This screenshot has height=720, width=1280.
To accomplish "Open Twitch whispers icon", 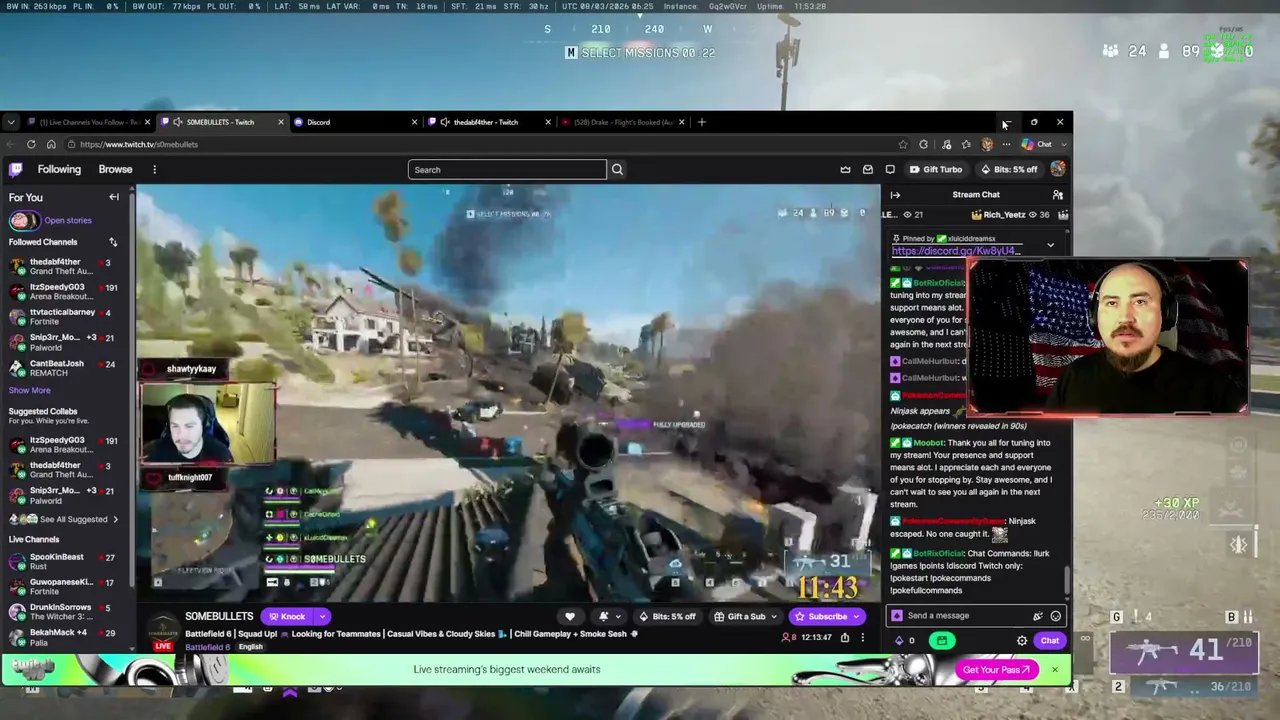I will tap(890, 170).
